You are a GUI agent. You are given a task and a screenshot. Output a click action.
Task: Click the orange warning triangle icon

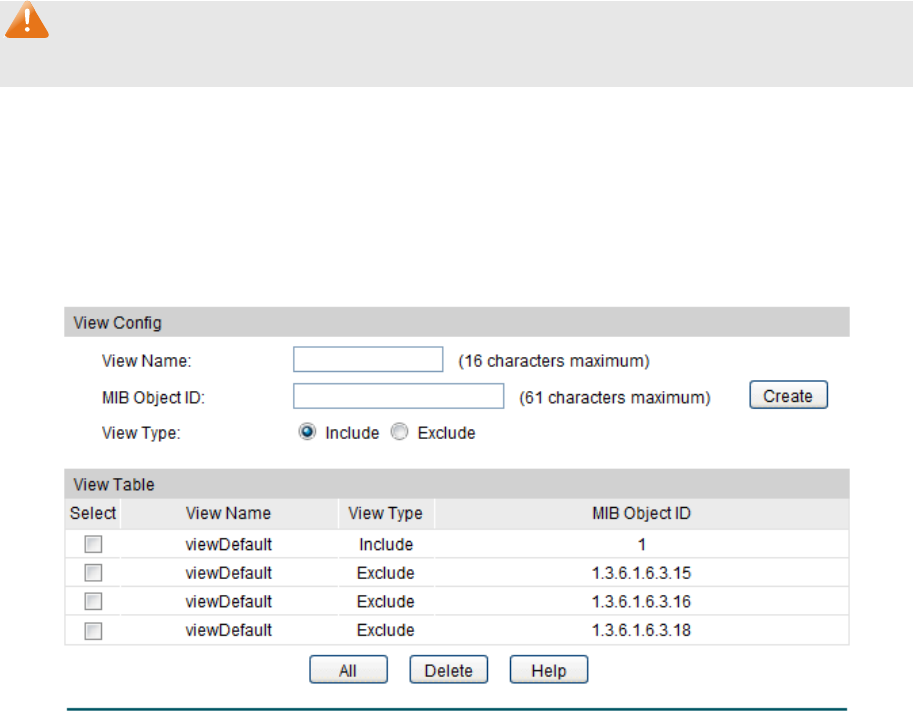pos(27,20)
